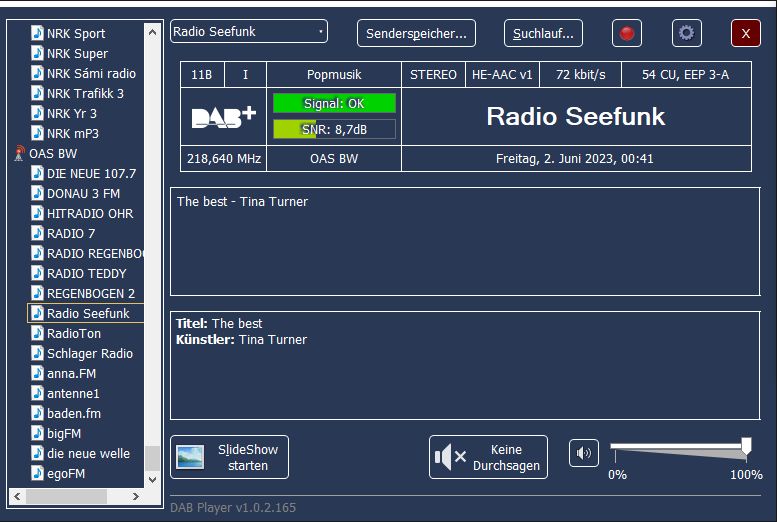Image resolution: width=777 pixels, height=522 pixels.
Task: Click the volume slider handle at 100%
Action: click(746, 447)
